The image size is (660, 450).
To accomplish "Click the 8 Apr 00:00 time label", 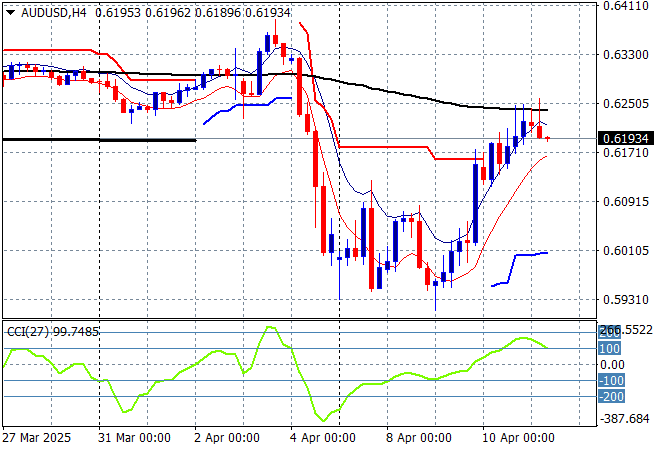I will coord(419,438).
